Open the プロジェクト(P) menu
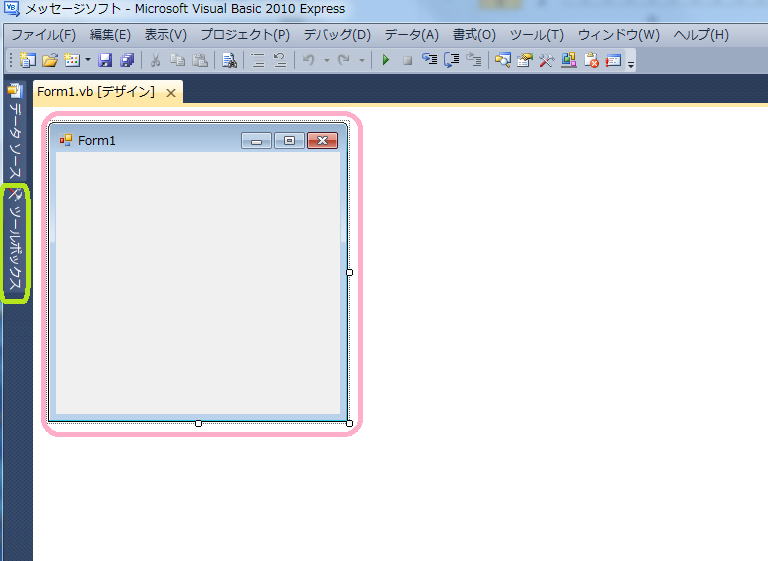The width and height of the screenshot is (768, 561). point(245,35)
